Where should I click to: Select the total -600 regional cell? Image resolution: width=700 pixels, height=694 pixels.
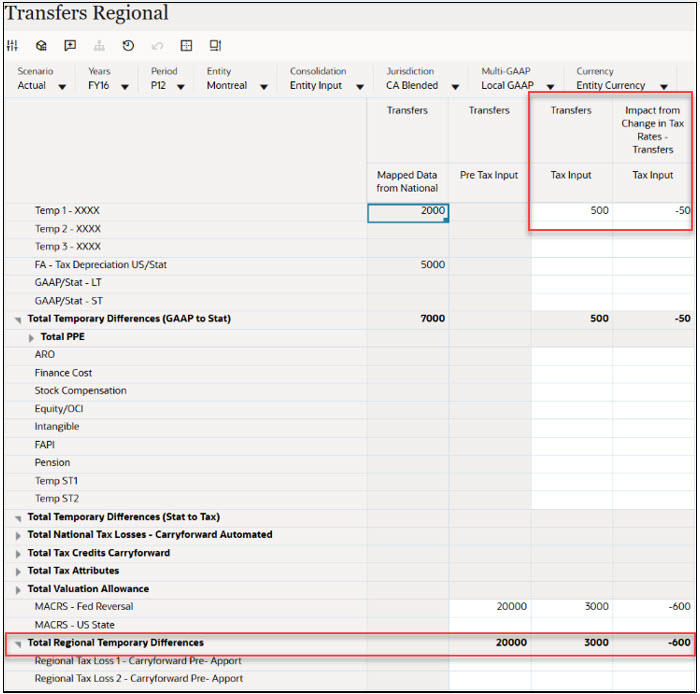(653, 643)
